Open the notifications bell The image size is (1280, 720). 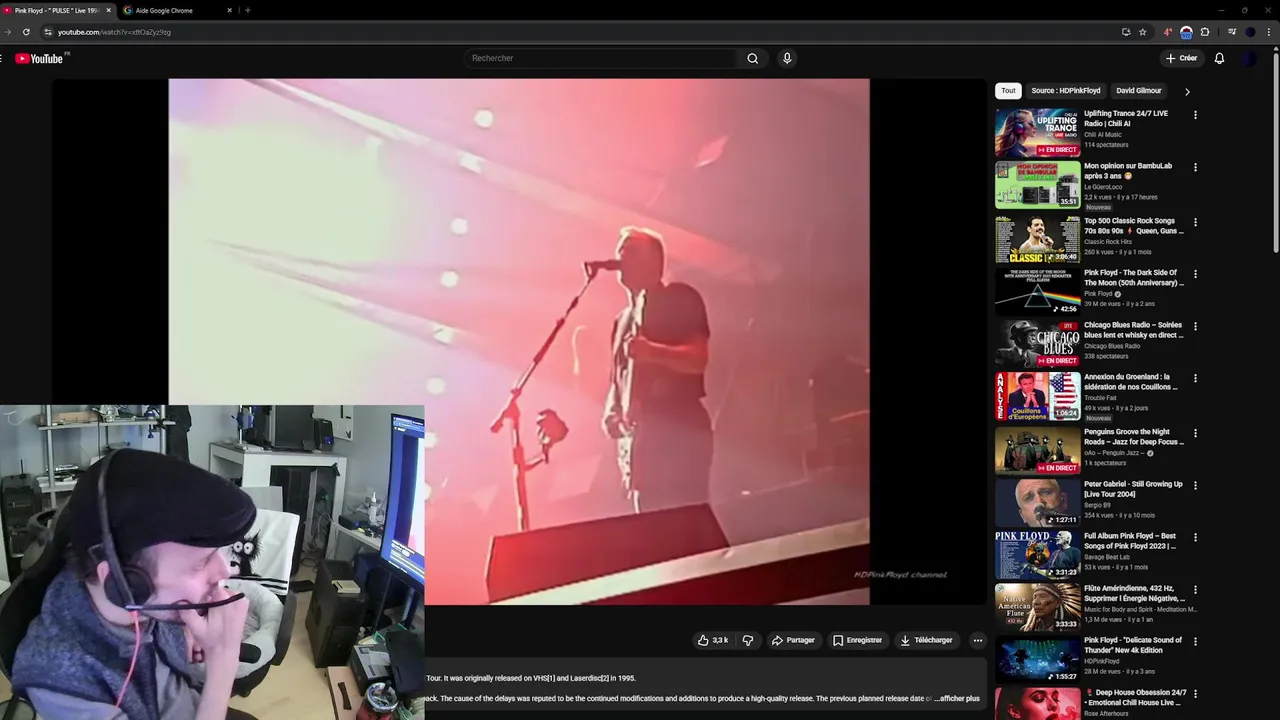(1219, 58)
